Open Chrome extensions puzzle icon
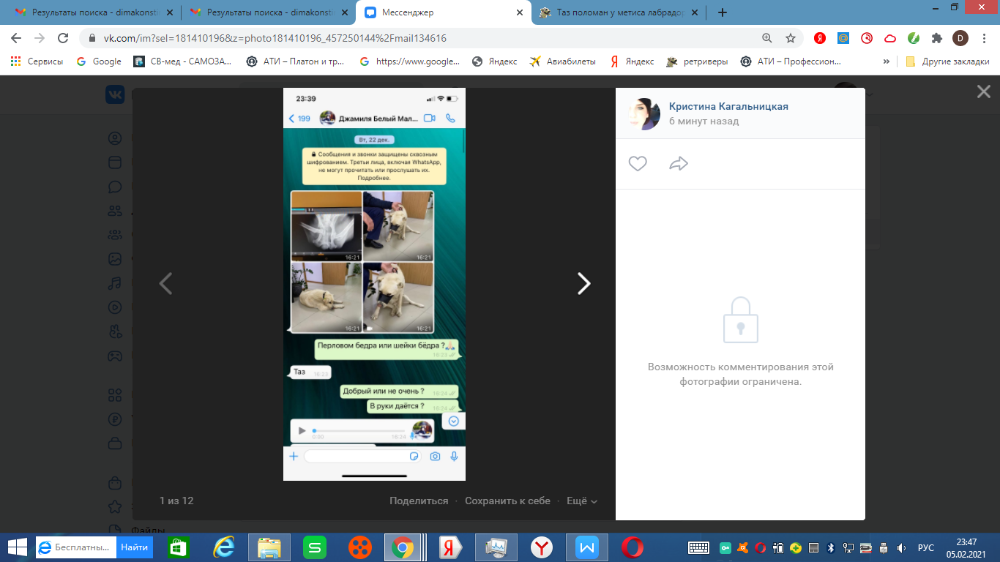Viewport: 1000px width, 562px height. pos(937,38)
